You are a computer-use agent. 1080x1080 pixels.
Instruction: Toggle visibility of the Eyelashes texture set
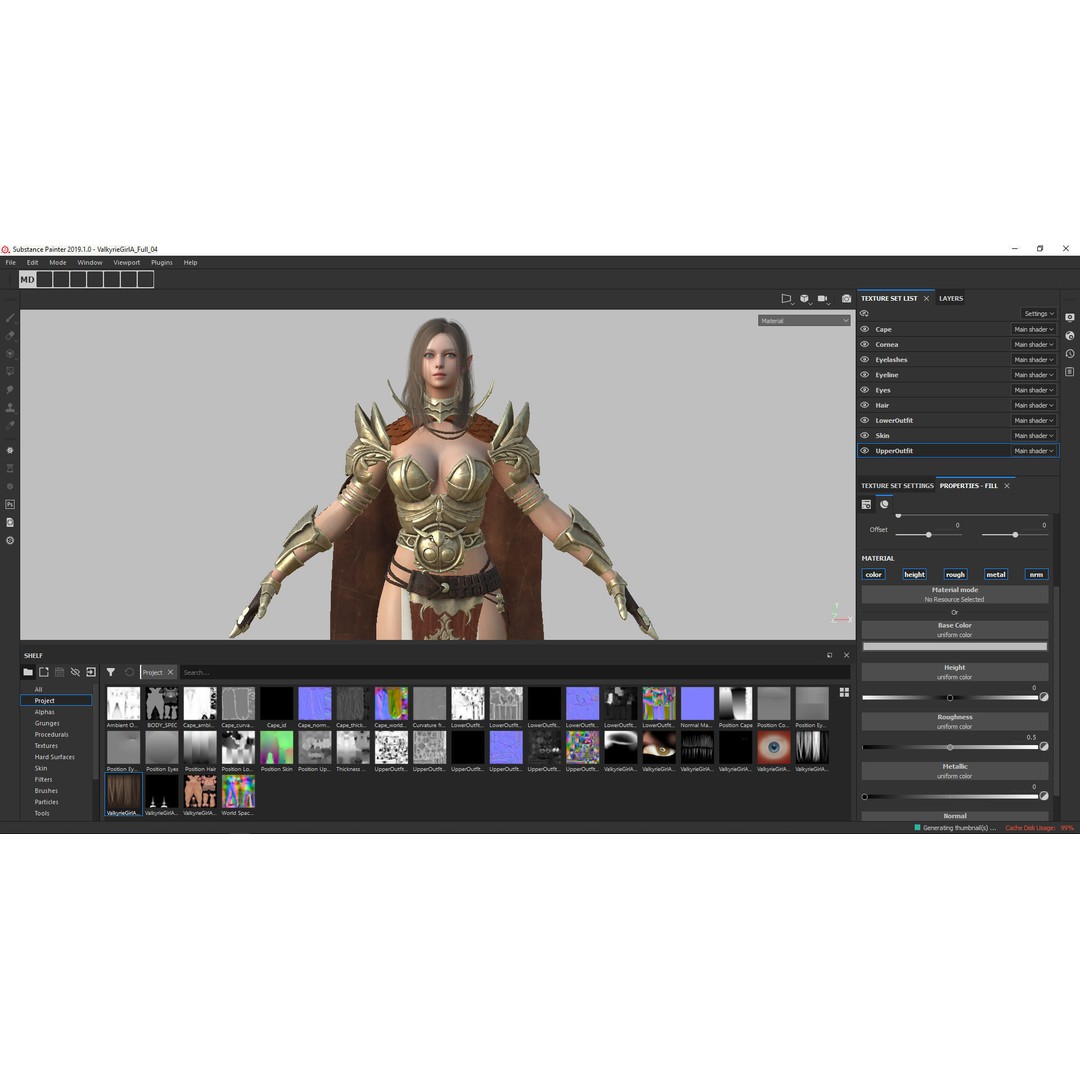864,360
